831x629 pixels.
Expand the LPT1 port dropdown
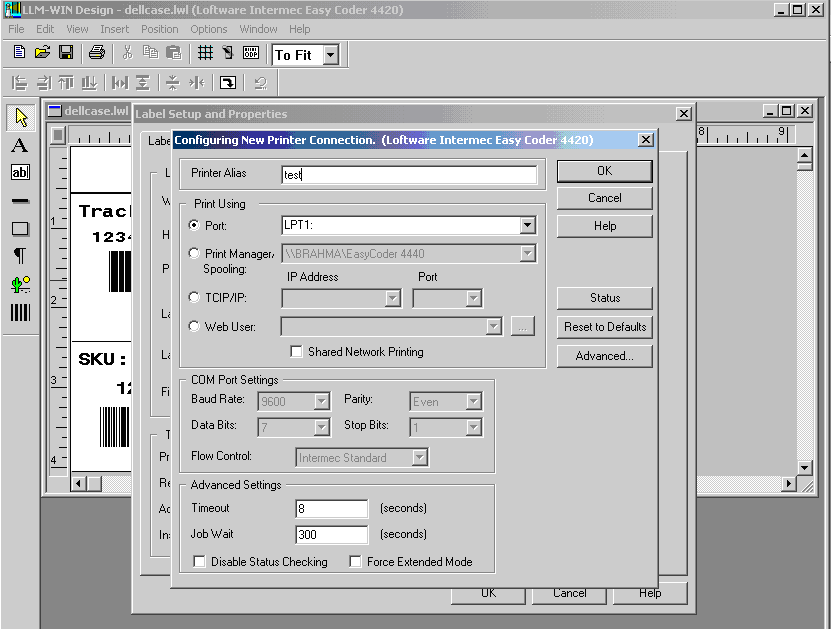[527, 226]
